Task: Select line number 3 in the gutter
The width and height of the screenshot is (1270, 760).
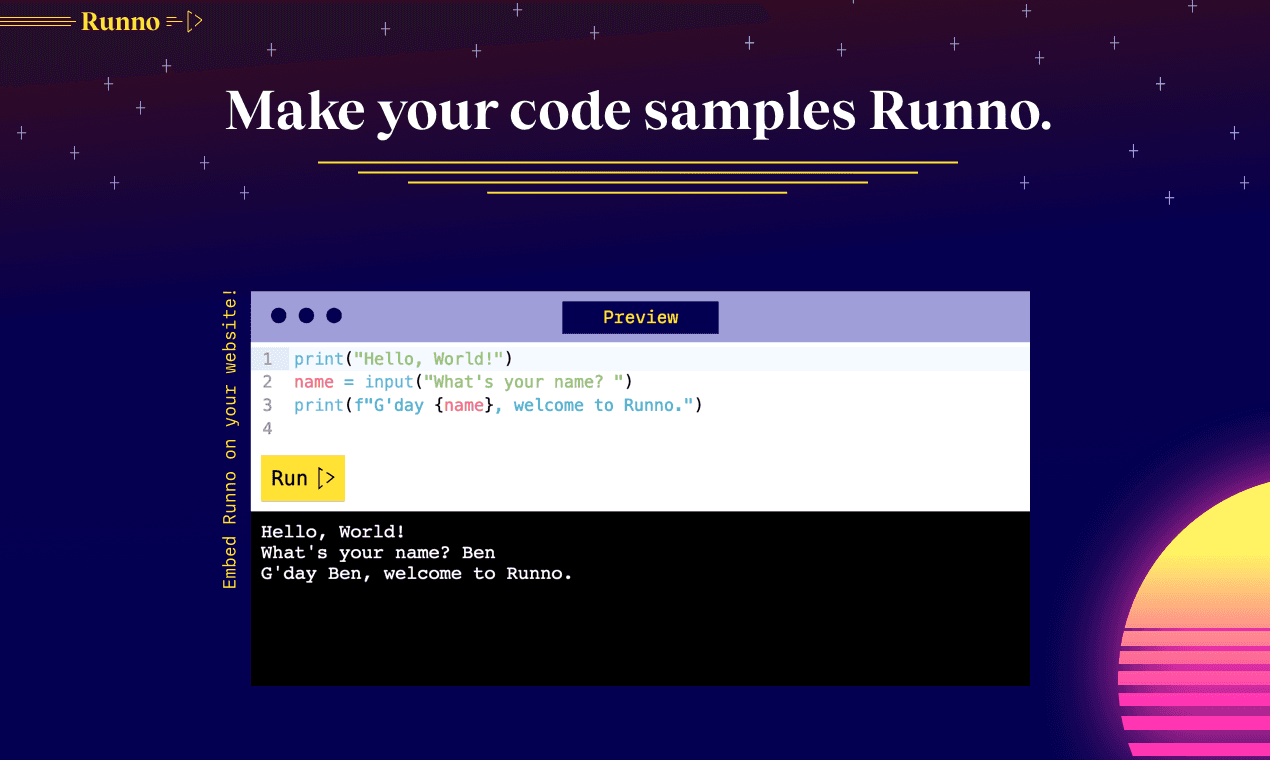Action: 267,405
